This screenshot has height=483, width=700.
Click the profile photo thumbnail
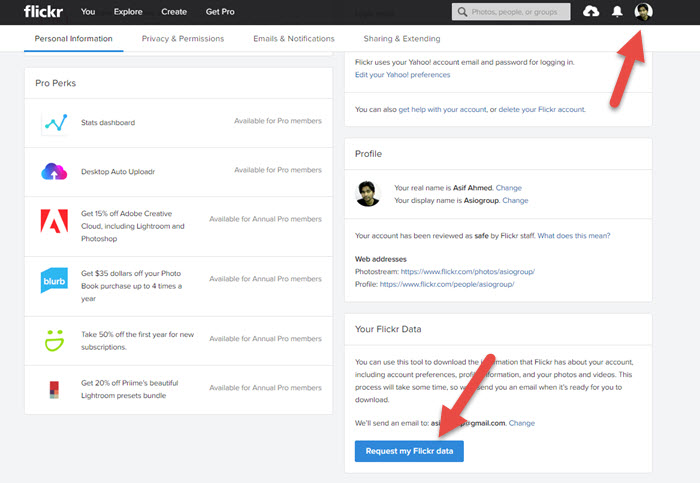coord(367,194)
